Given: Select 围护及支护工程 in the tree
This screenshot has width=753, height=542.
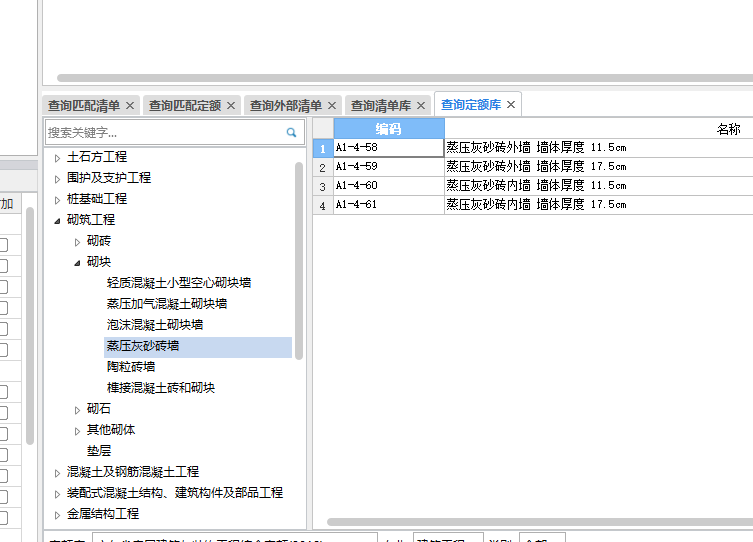Looking at the screenshot, I should click(x=109, y=178).
